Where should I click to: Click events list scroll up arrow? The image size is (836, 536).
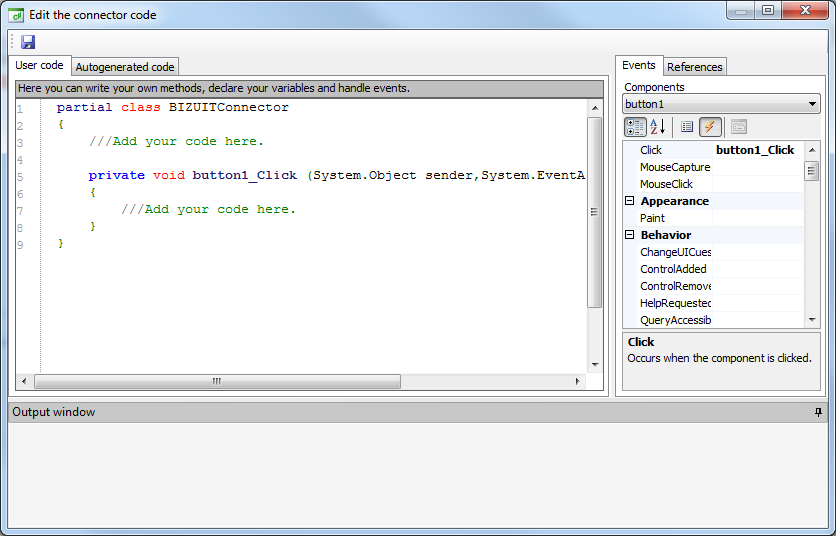point(812,150)
